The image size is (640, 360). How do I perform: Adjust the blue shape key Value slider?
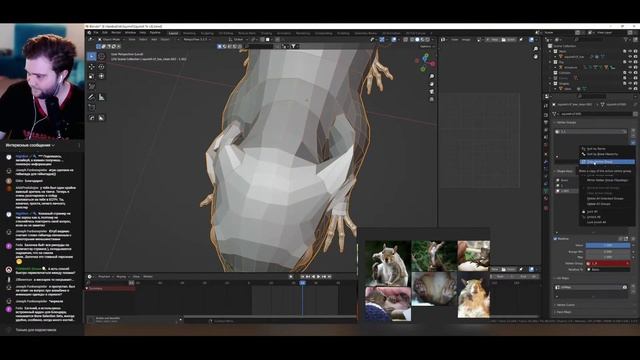coord(608,245)
